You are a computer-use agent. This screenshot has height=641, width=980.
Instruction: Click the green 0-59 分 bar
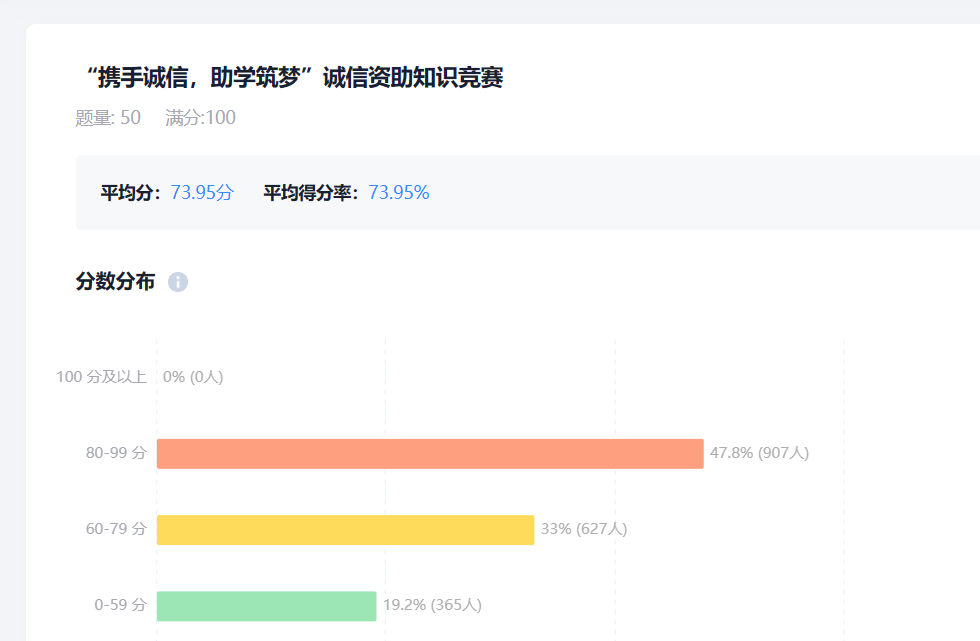[x=266, y=605]
